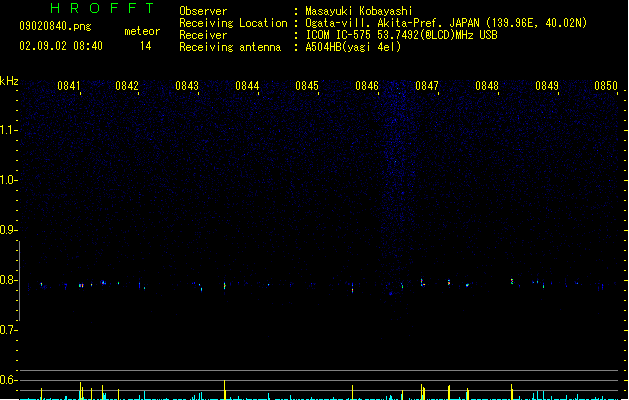Click the 0848 time marker
The image size is (629, 400).
(487, 86)
